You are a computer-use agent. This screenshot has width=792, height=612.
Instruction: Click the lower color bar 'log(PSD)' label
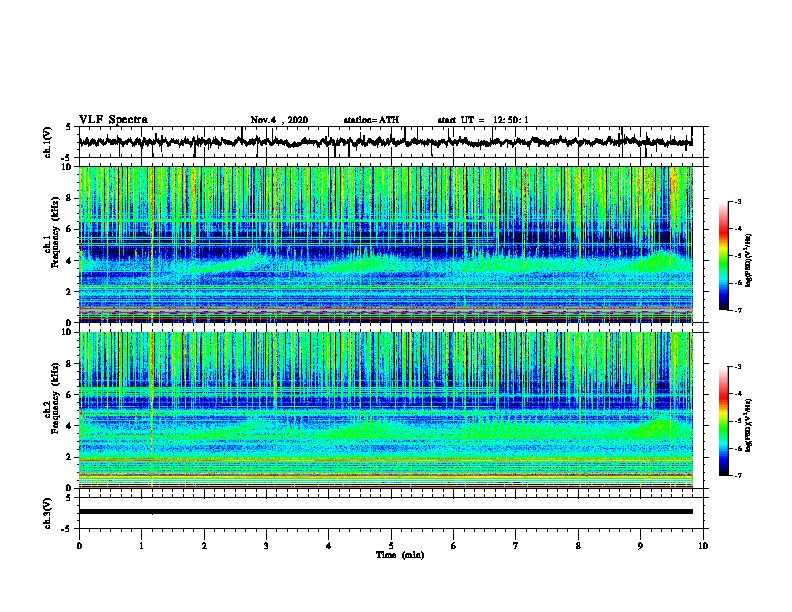tap(749, 426)
